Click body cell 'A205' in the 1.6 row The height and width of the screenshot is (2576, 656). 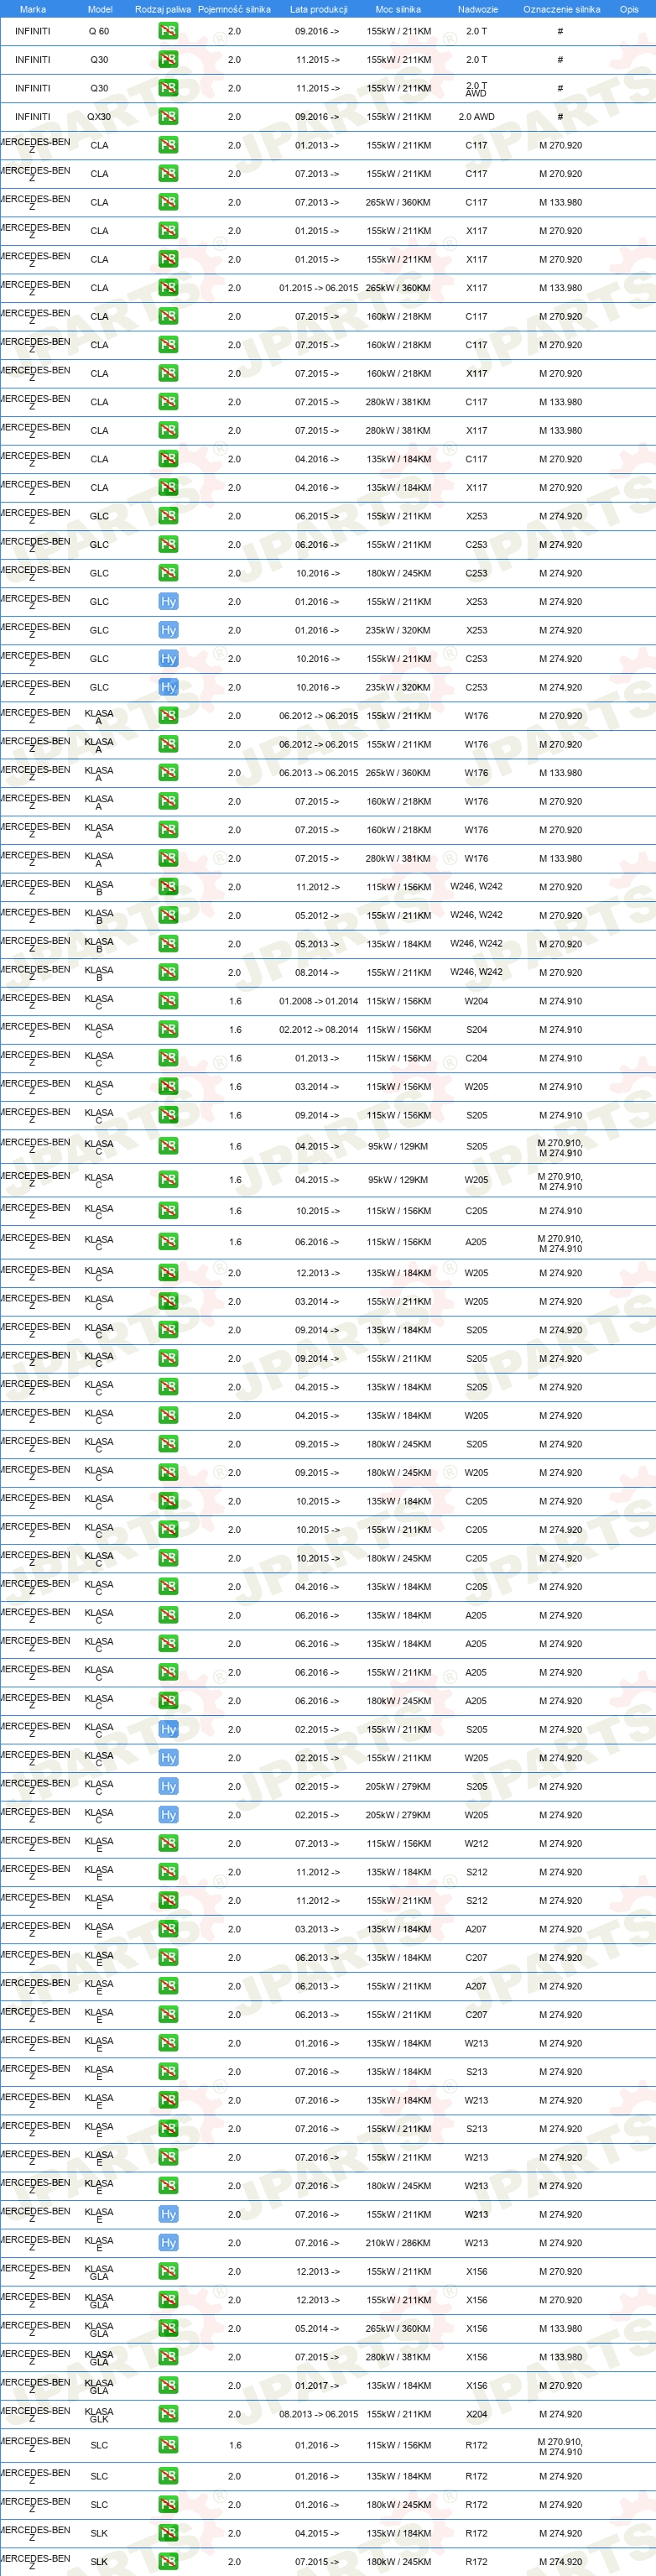point(477,1242)
